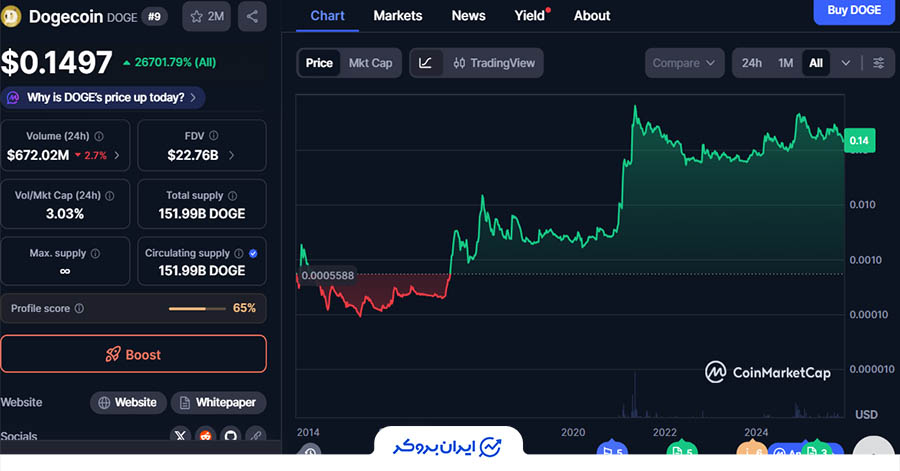Image resolution: width=900 pixels, height=471 pixels.
Task: Switch to TradingView candlestick chart
Action: pos(494,63)
